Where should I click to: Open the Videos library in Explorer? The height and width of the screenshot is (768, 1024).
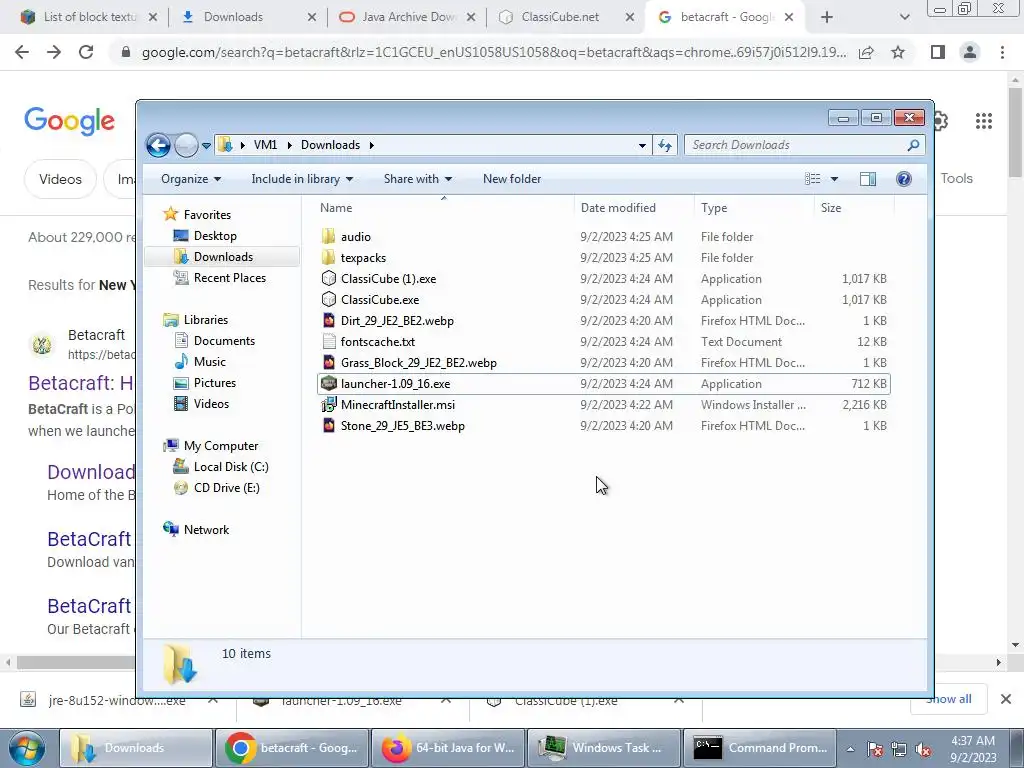point(211,404)
